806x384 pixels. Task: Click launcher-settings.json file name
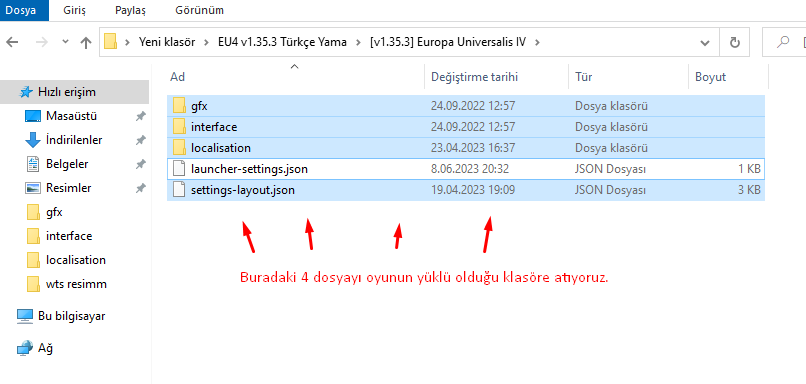coord(249,169)
